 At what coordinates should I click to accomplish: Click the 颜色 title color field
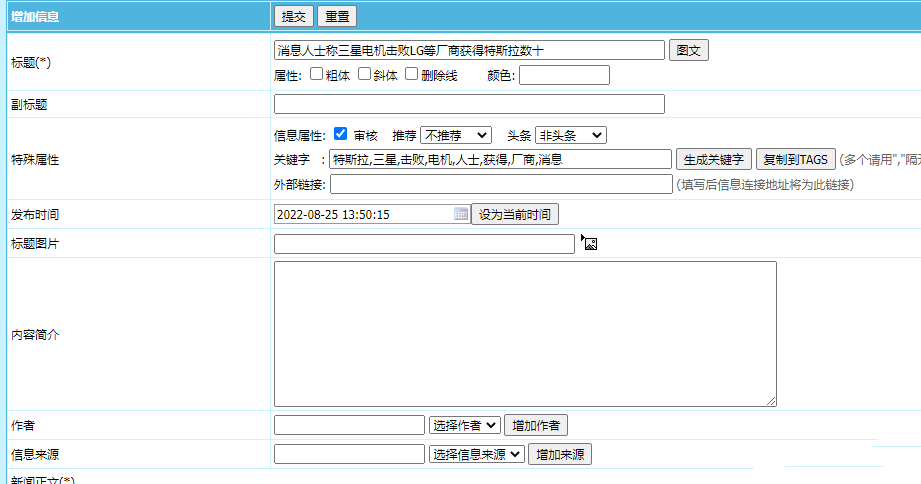point(563,75)
